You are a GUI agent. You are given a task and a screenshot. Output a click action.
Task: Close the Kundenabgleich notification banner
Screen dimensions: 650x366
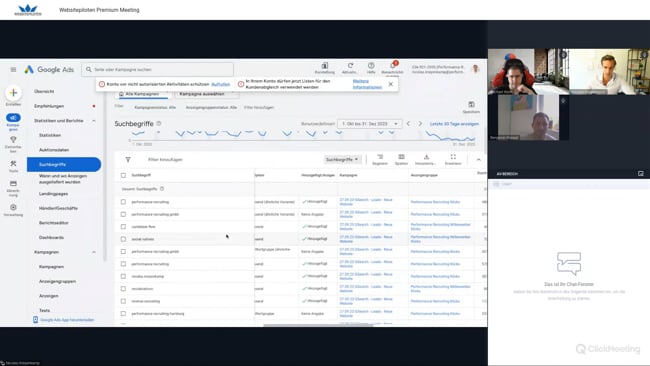click(390, 84)
